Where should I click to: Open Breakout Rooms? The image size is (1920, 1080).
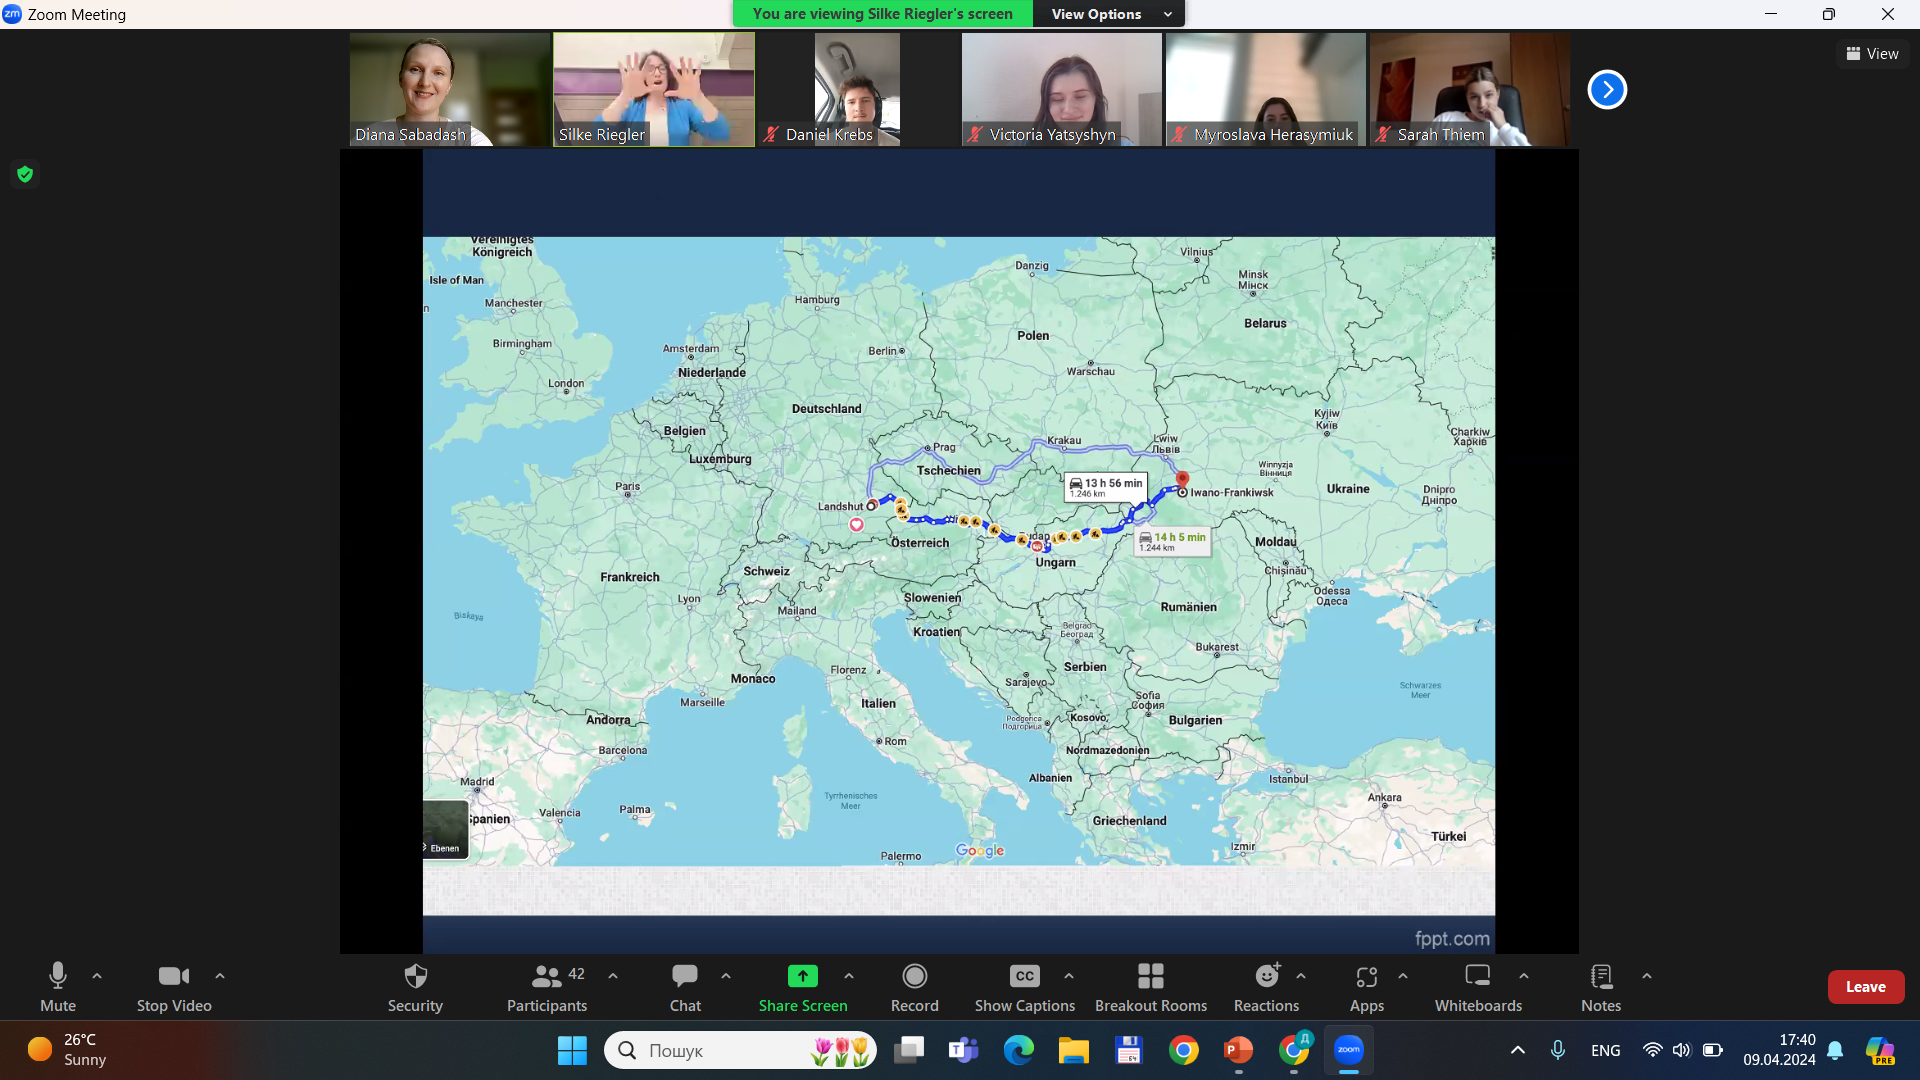[1150, 986]
